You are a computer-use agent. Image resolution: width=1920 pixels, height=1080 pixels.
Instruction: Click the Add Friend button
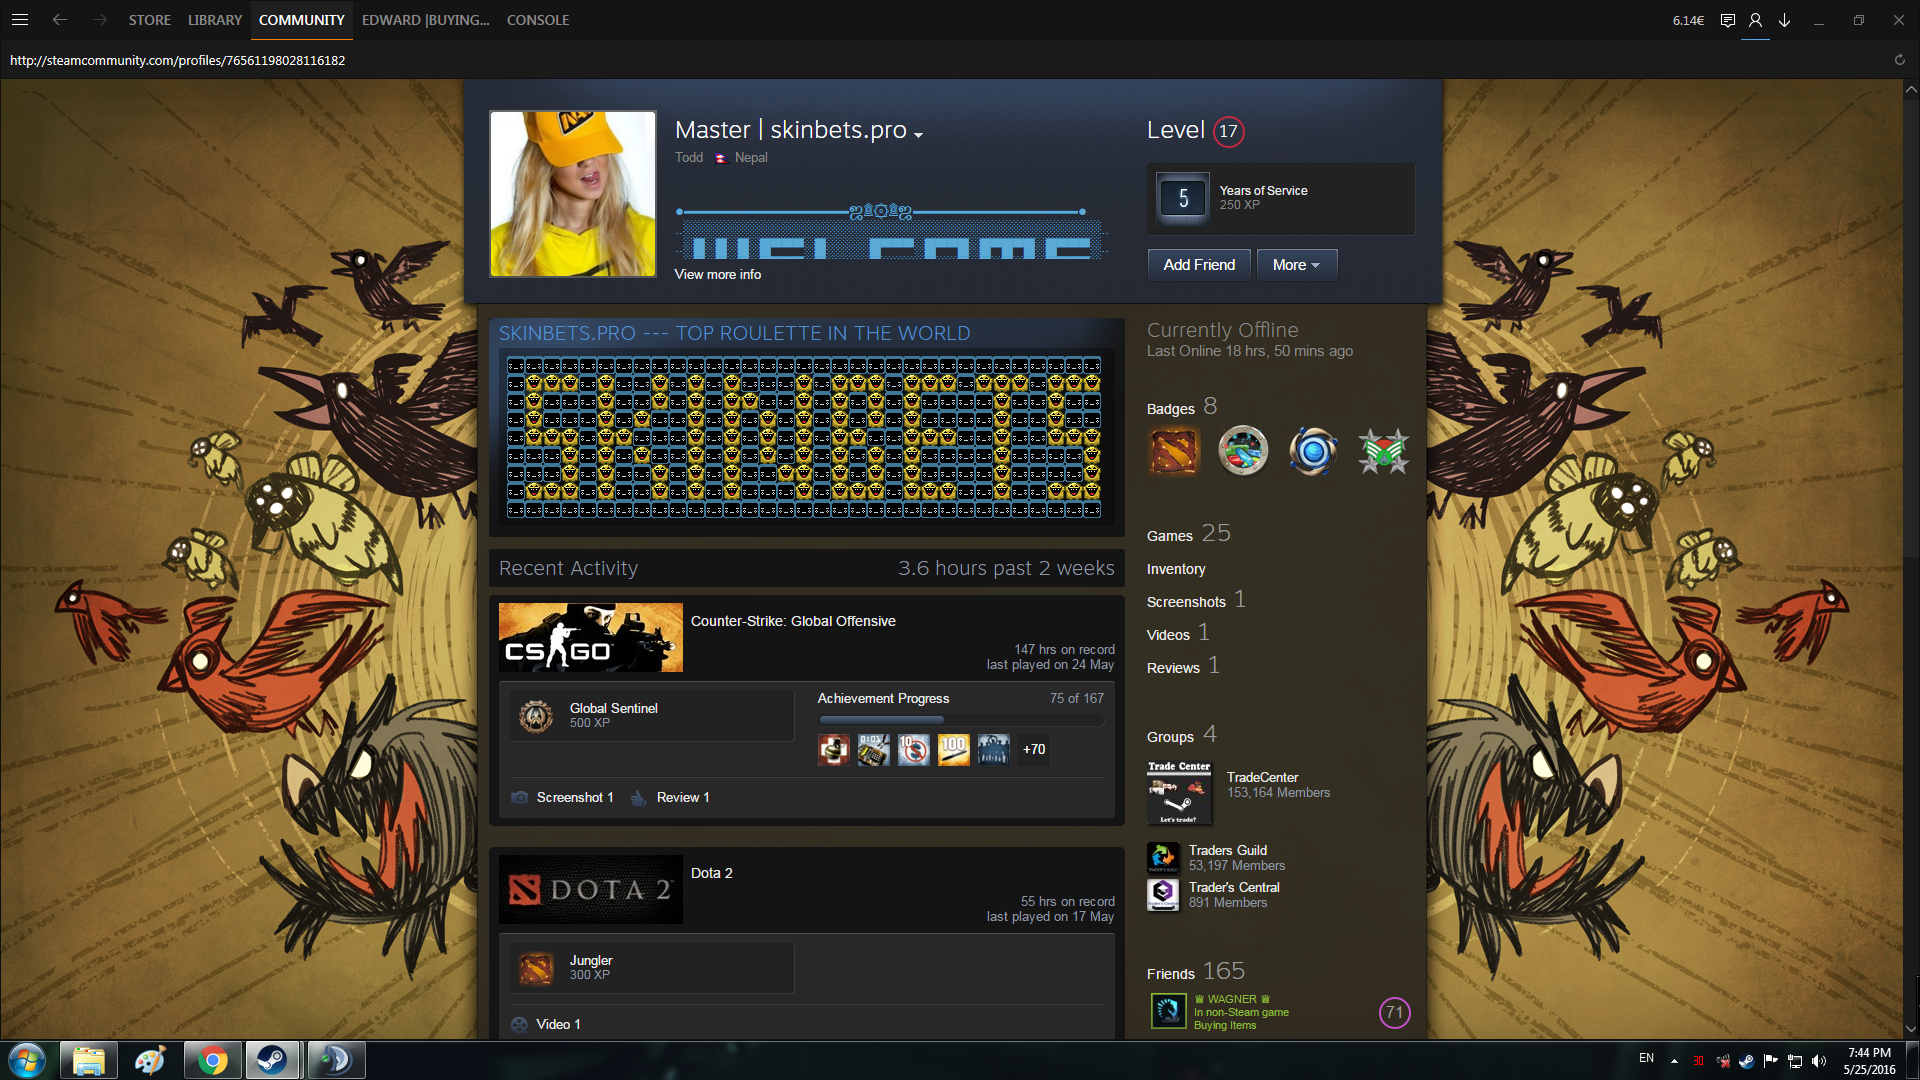pos(1199,265)
